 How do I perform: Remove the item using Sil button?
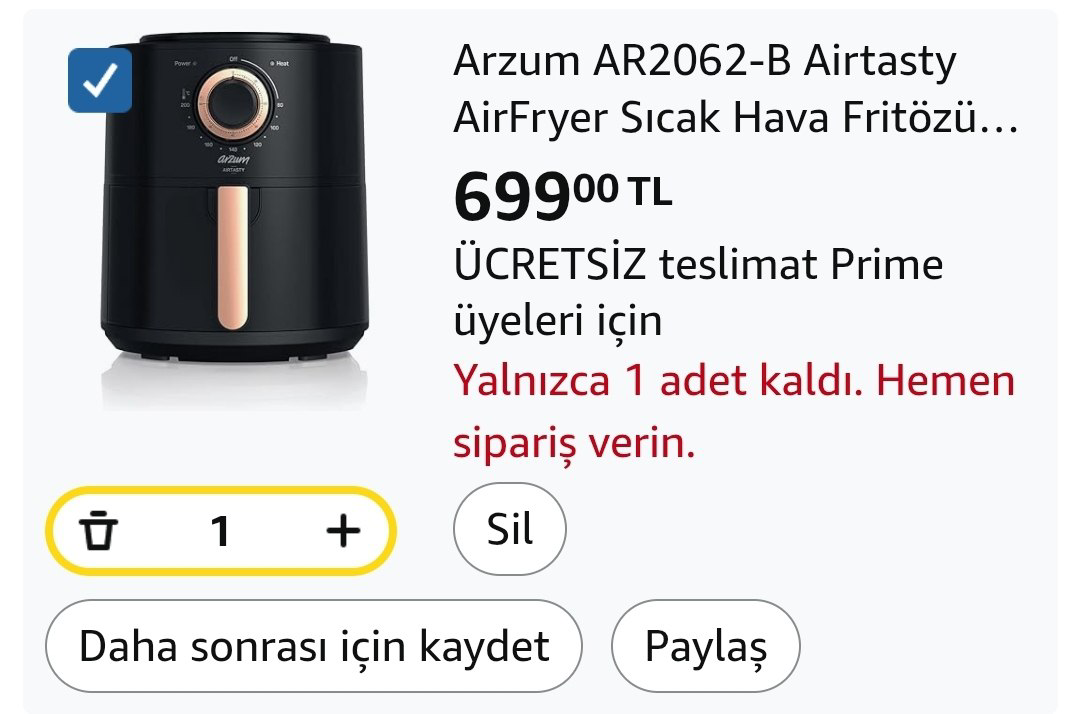[x=510, y=529]
